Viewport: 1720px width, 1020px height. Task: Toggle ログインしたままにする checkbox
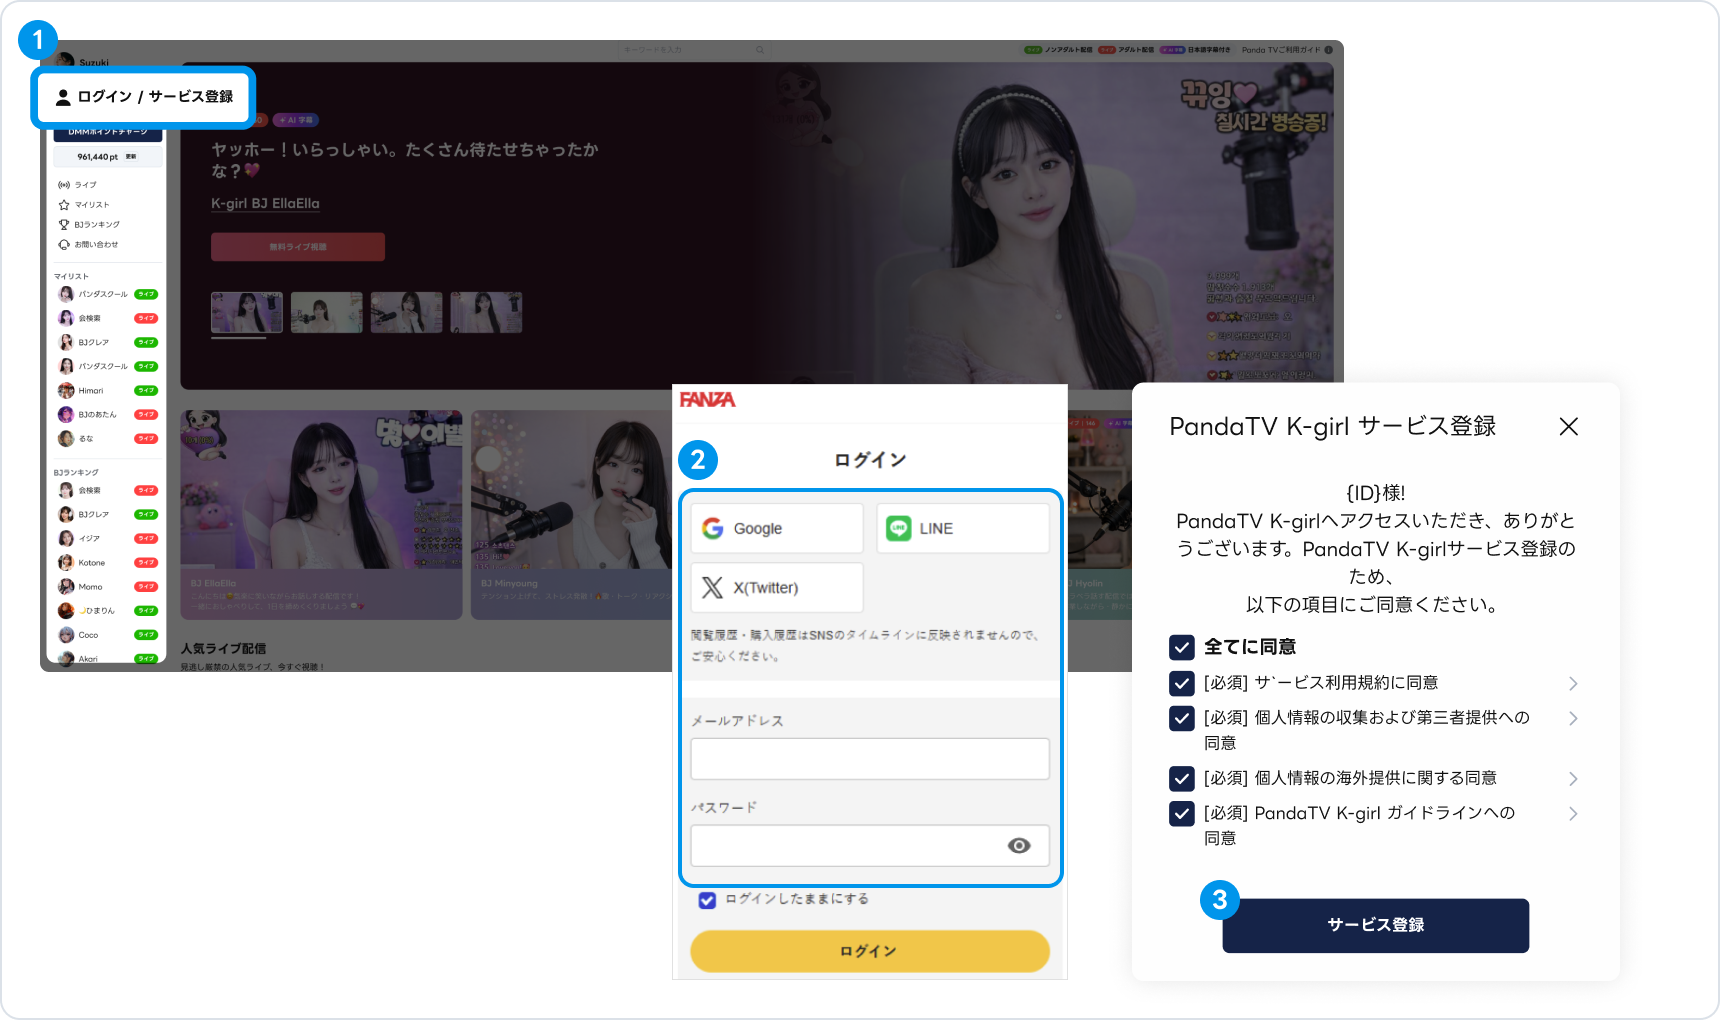[707, 900]
